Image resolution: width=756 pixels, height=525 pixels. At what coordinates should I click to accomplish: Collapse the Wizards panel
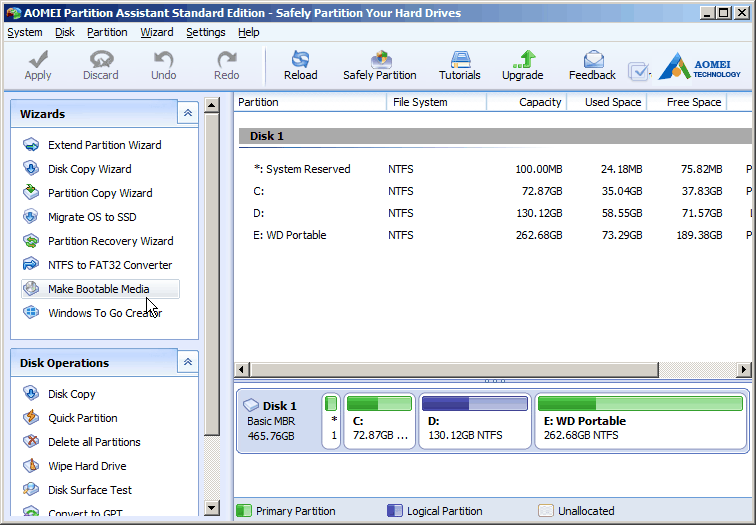coord(188,113)
